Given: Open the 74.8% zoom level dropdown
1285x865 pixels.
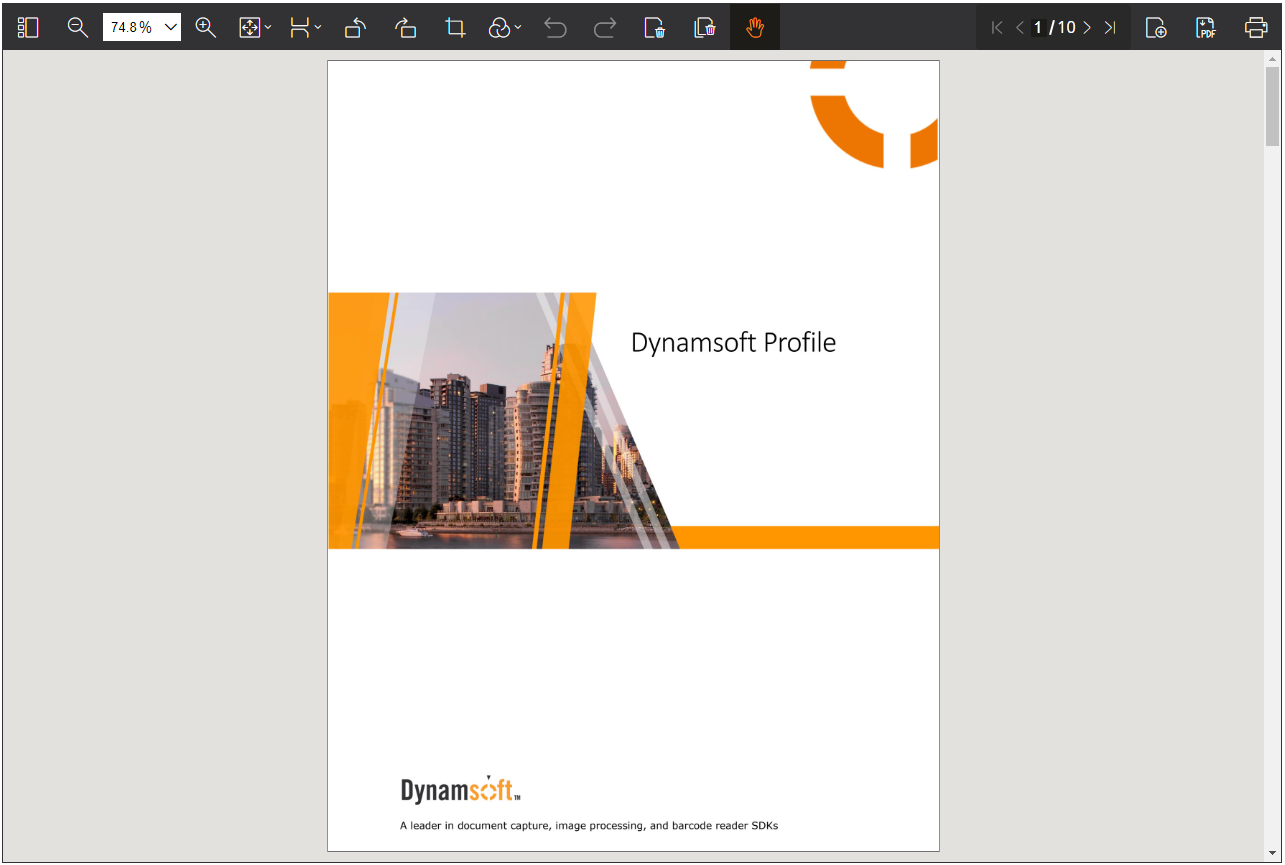Looking at the screenshot, I should click(x=170, y=28).
